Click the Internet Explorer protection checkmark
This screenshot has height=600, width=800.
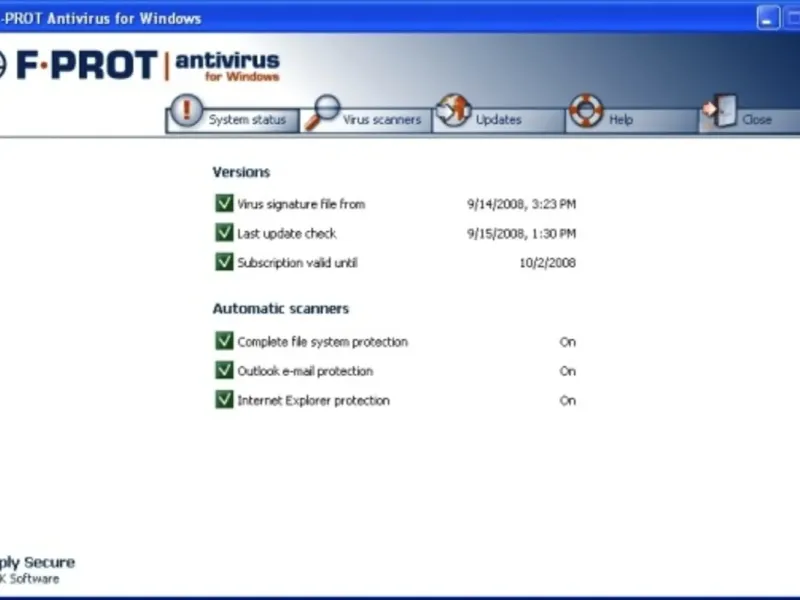(224, 399)
